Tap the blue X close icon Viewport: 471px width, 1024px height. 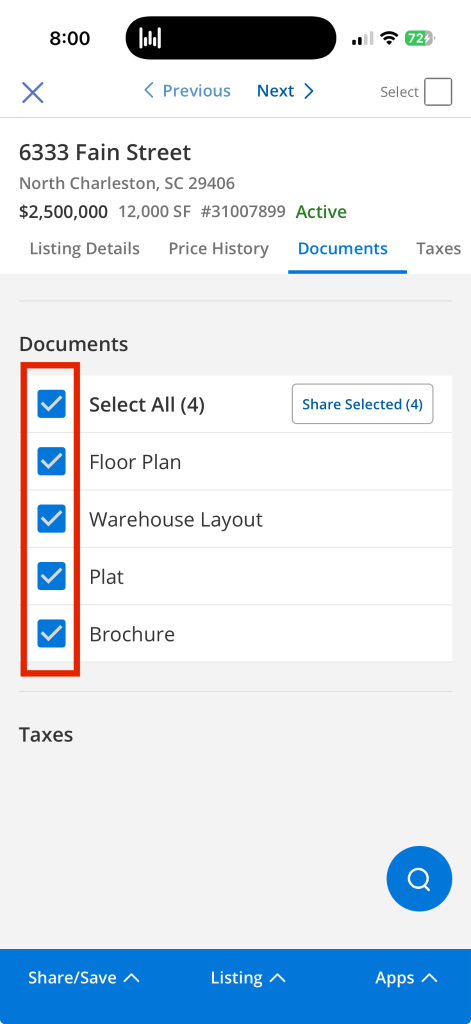tap(32, 92)
